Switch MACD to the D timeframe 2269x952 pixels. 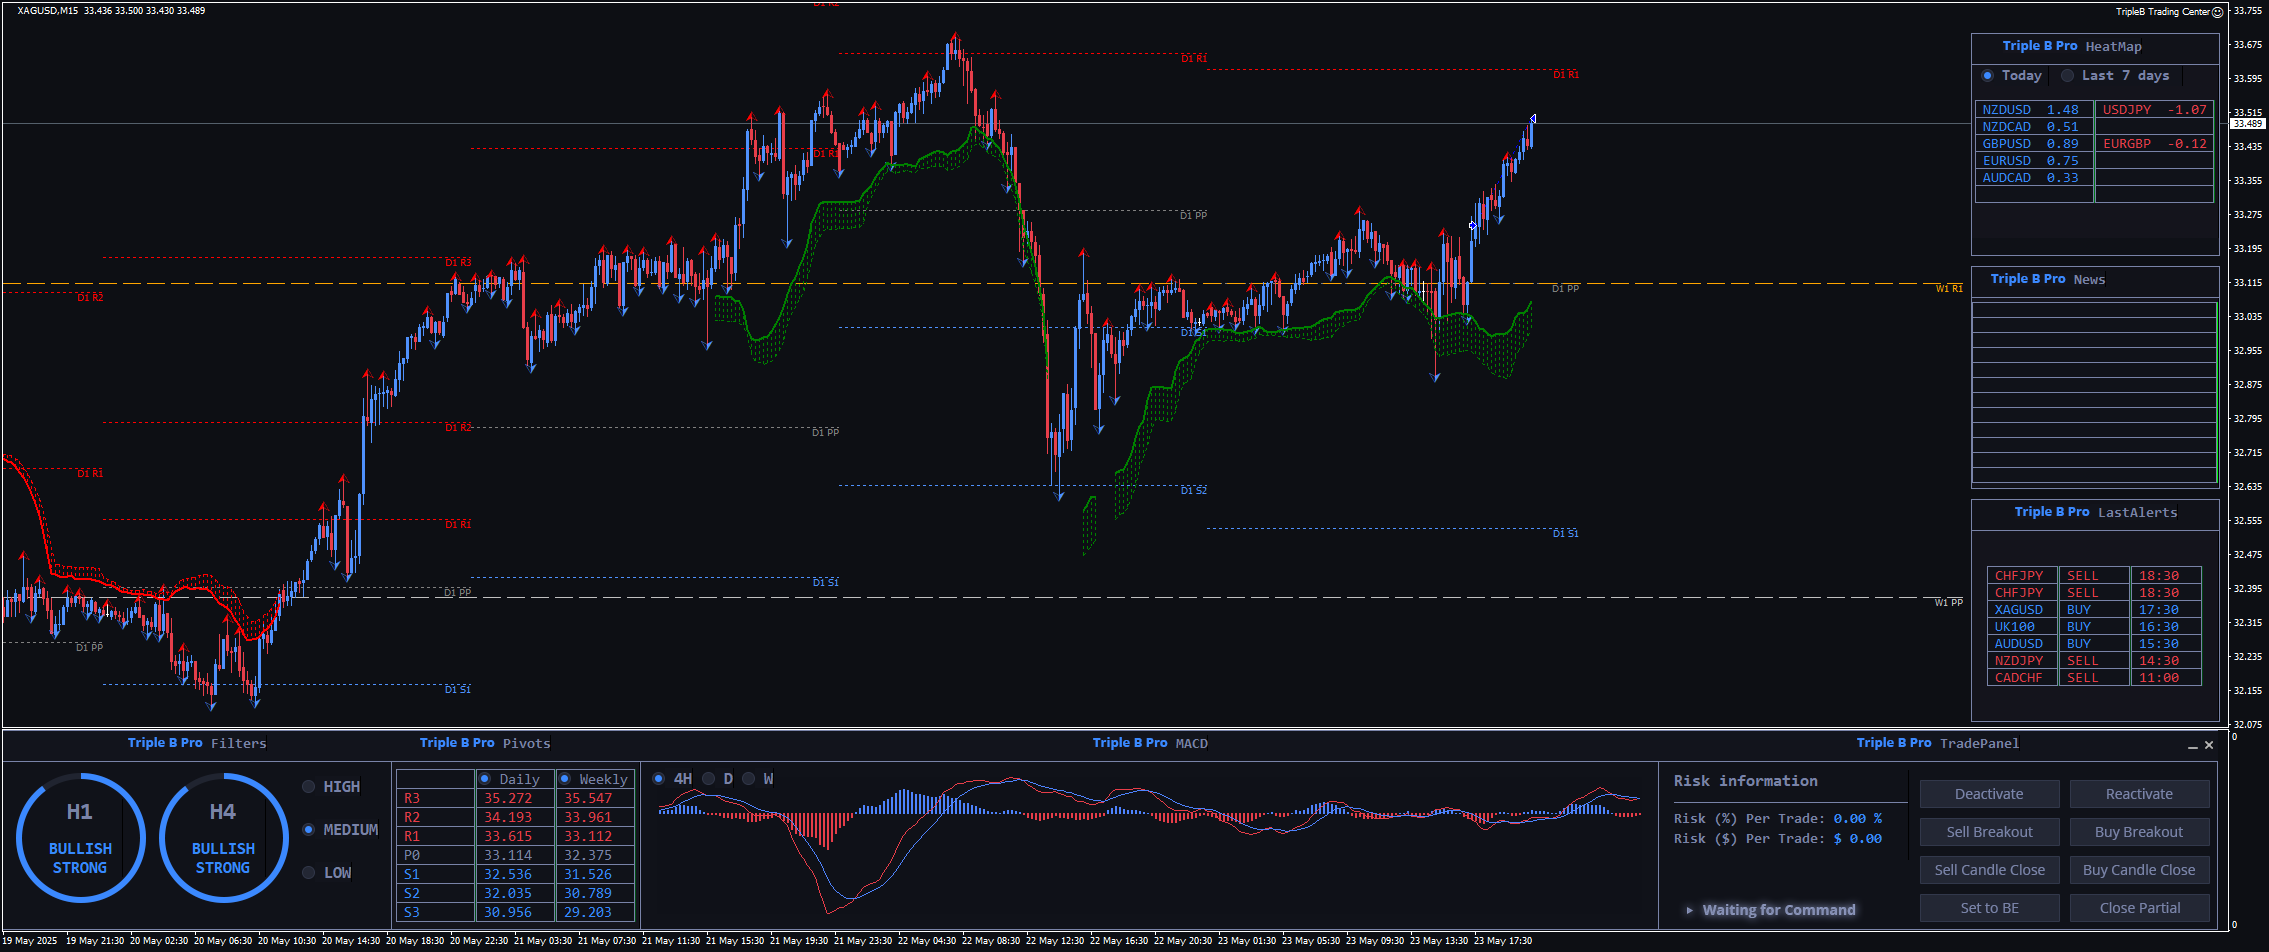click(x=709, y=779)
